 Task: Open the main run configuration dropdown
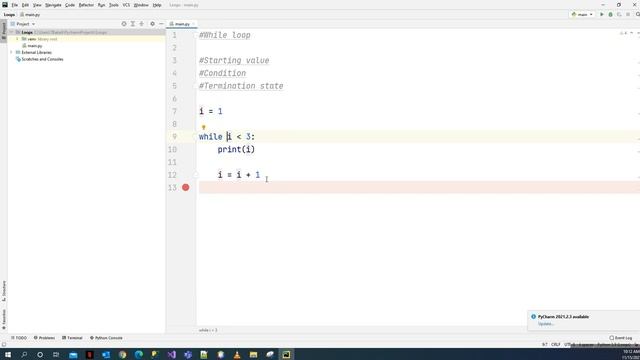(x=582, y=15)
